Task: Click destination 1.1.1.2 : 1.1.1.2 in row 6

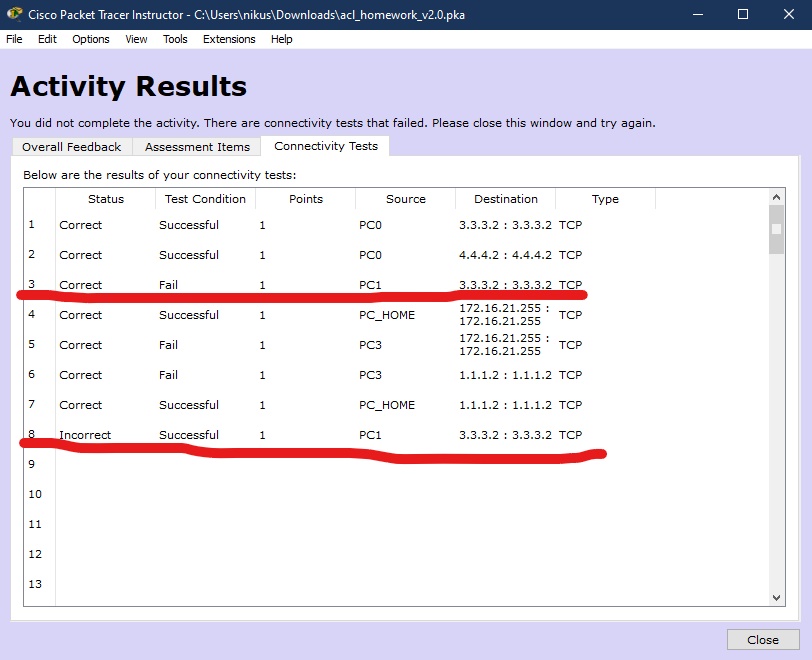Action: [505, 375]
